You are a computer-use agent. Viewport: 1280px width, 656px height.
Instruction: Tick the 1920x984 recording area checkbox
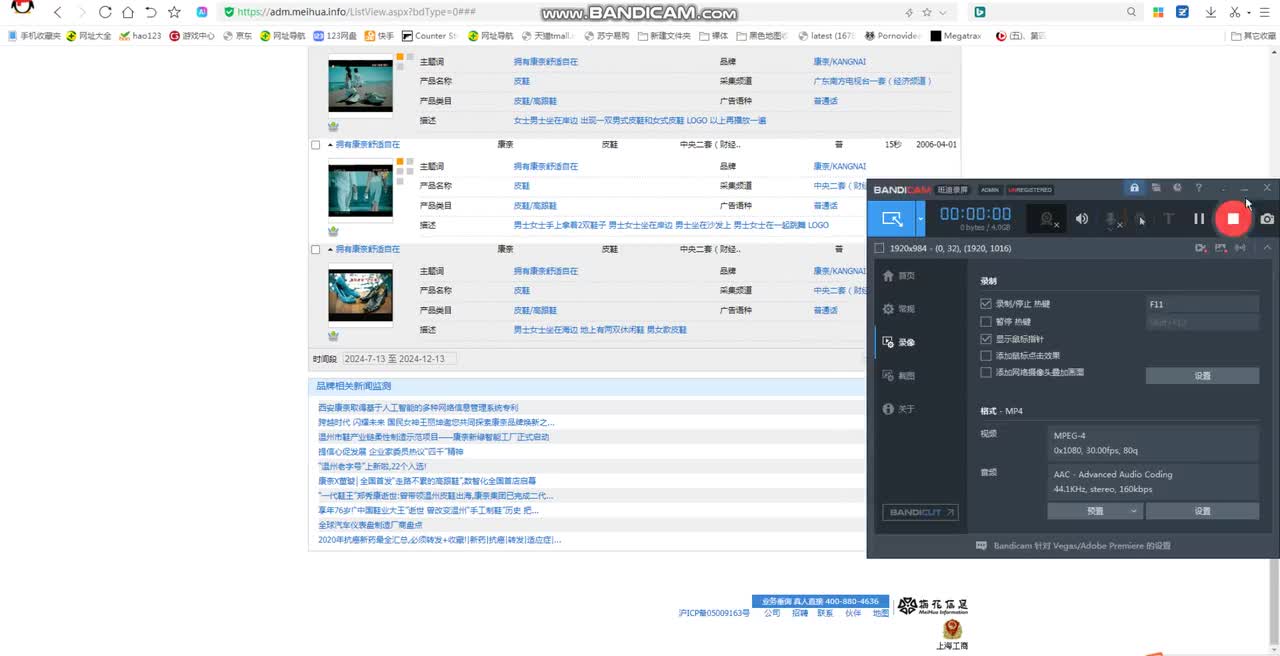pyautogui.click(x=879, y=248)
